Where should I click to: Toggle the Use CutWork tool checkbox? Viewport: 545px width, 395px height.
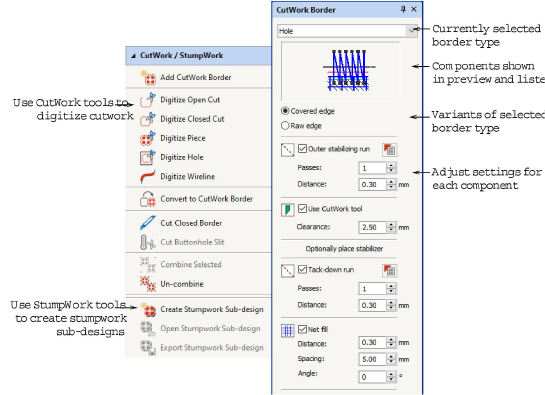point(302,209)
